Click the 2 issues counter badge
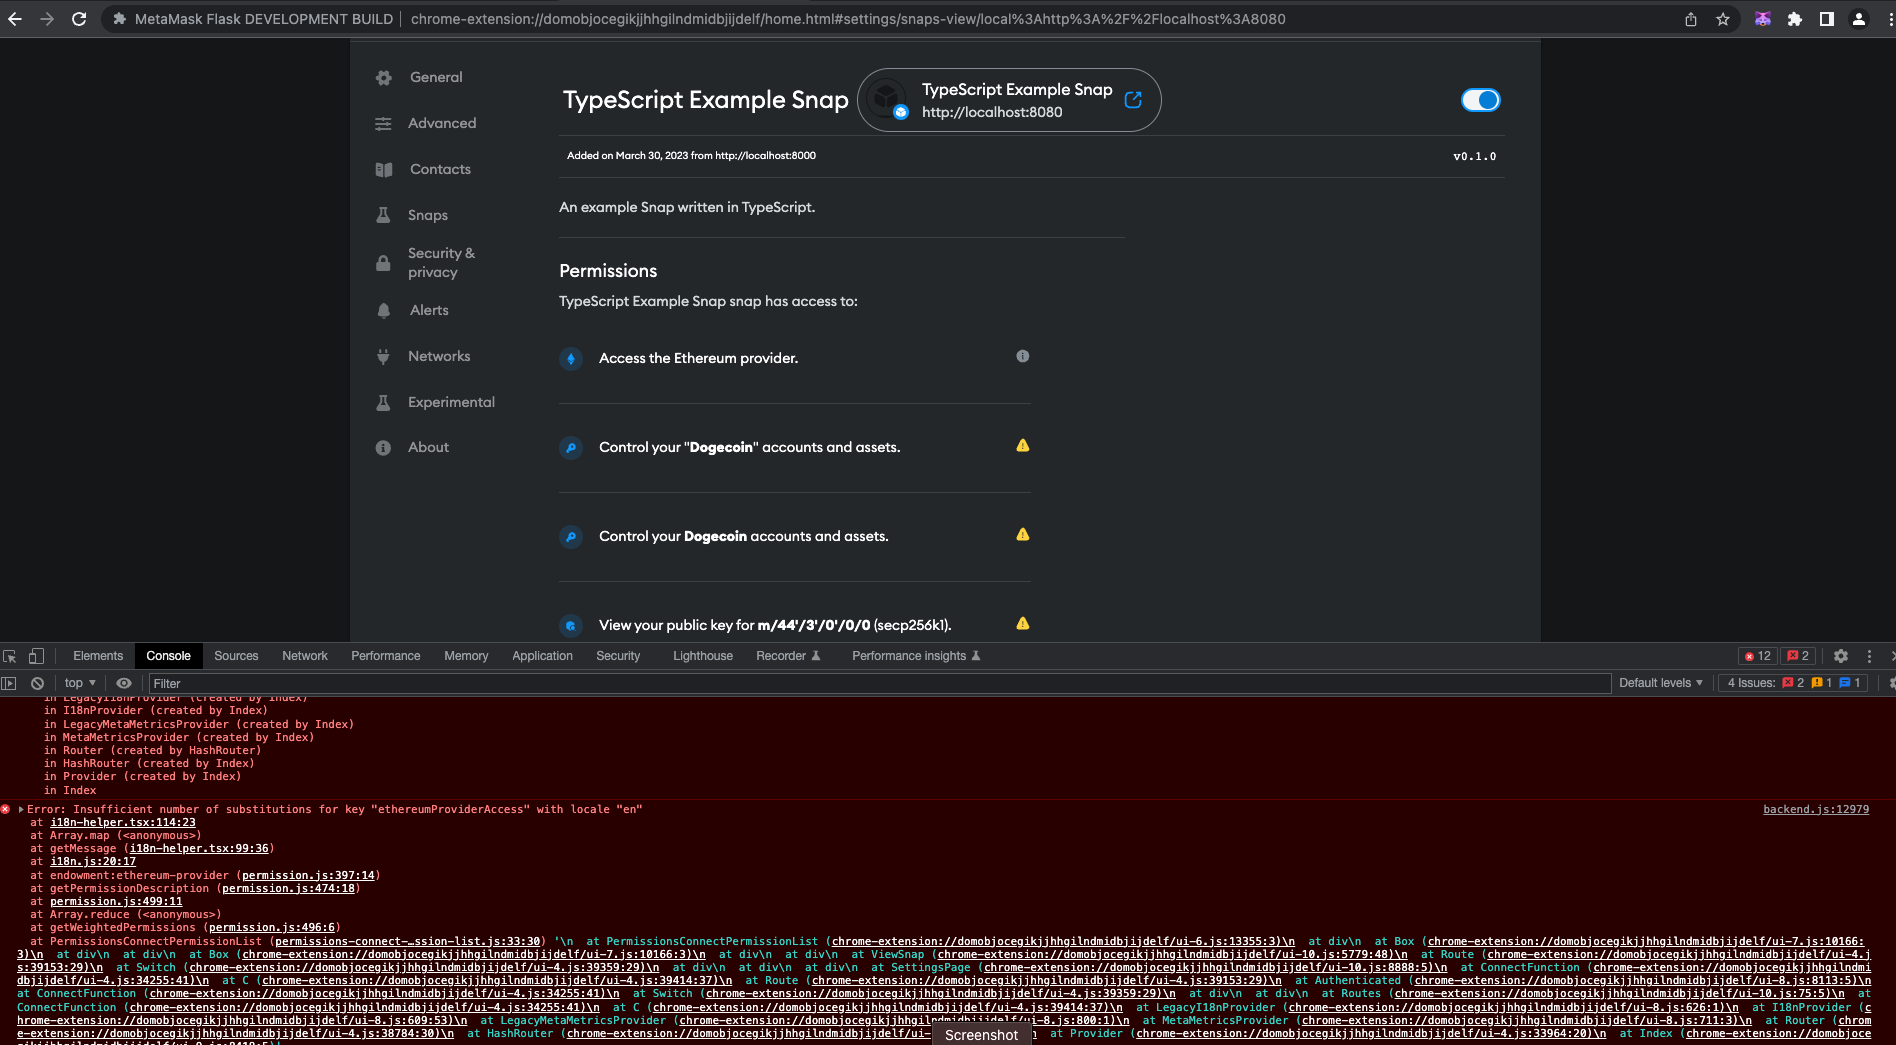This screenshot has height=1045, width=1896. click(x=1798, y=656)
